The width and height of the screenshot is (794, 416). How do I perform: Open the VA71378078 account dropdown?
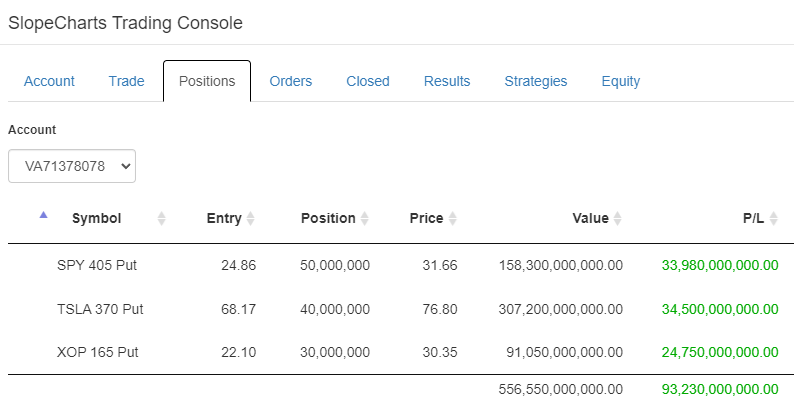(72, 166)
